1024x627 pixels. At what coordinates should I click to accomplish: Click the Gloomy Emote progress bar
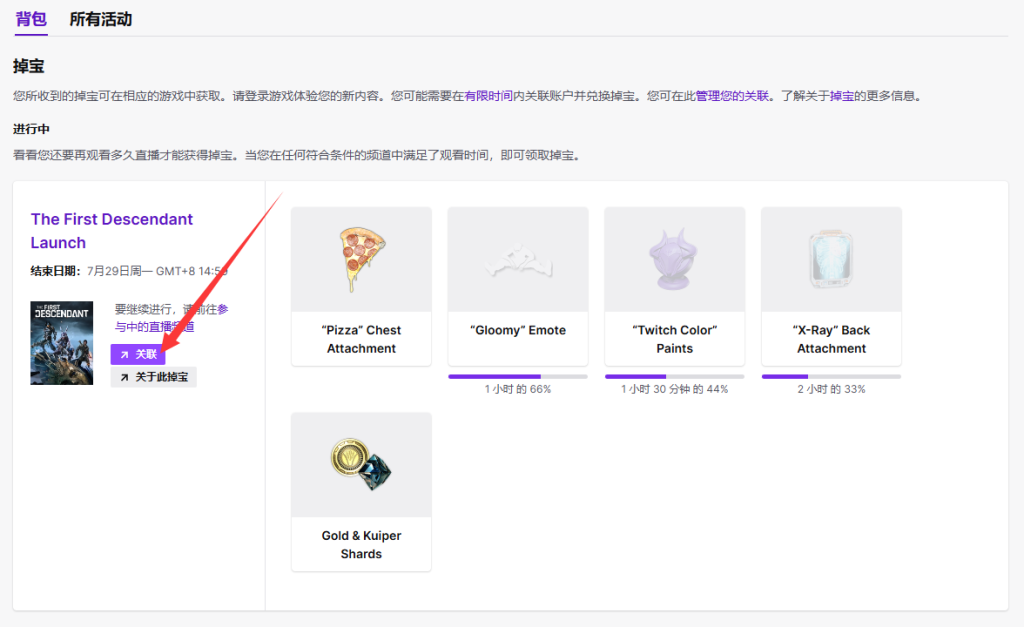click(x=518, y=376)
